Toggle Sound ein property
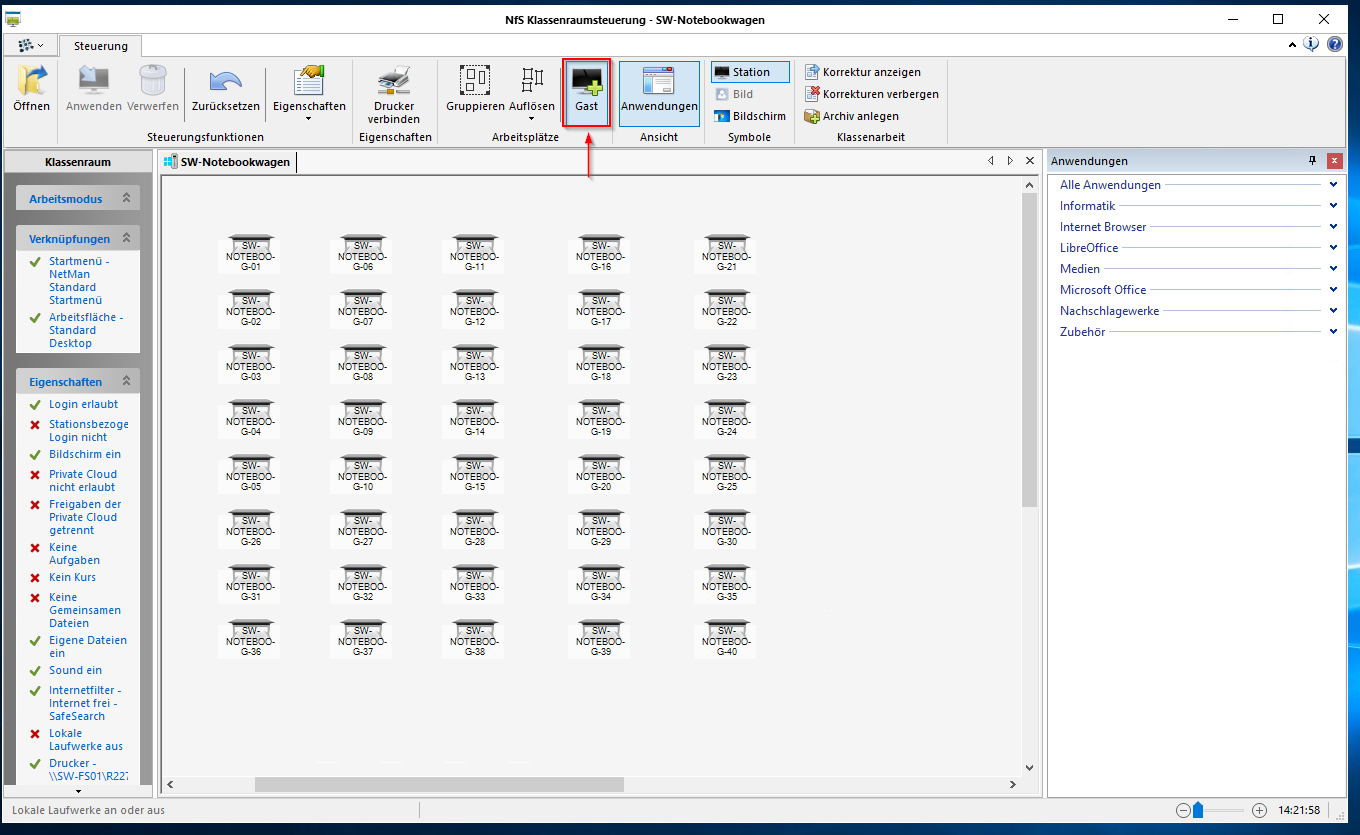This screenshot has width=1360, height=835. coord(75,671)
